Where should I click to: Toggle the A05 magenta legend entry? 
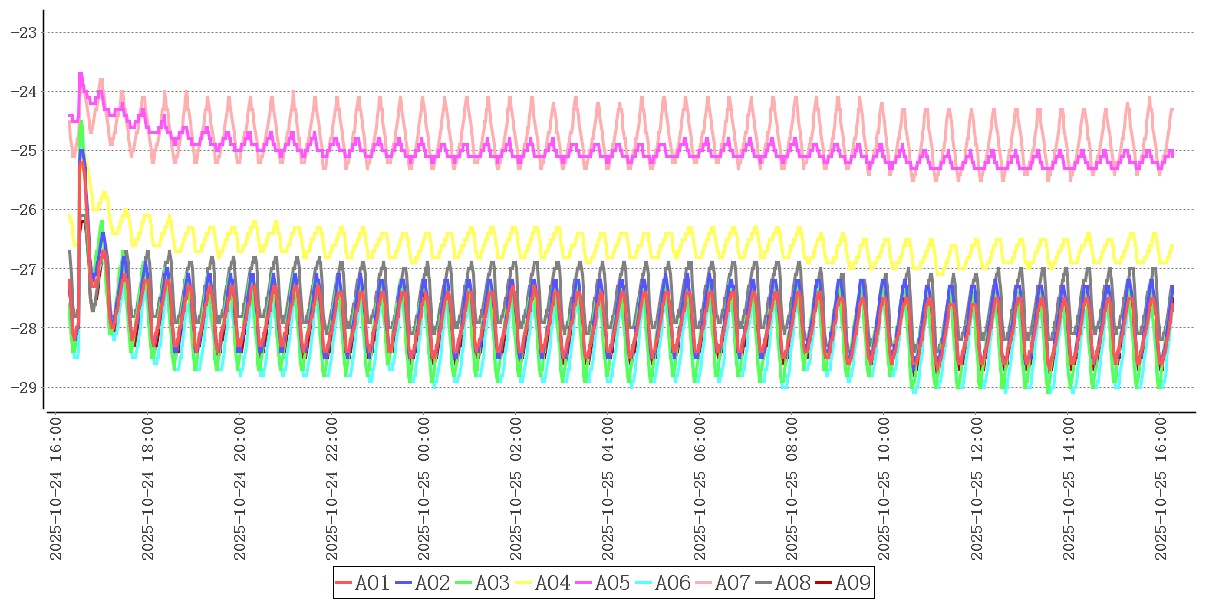click(602, 583)
